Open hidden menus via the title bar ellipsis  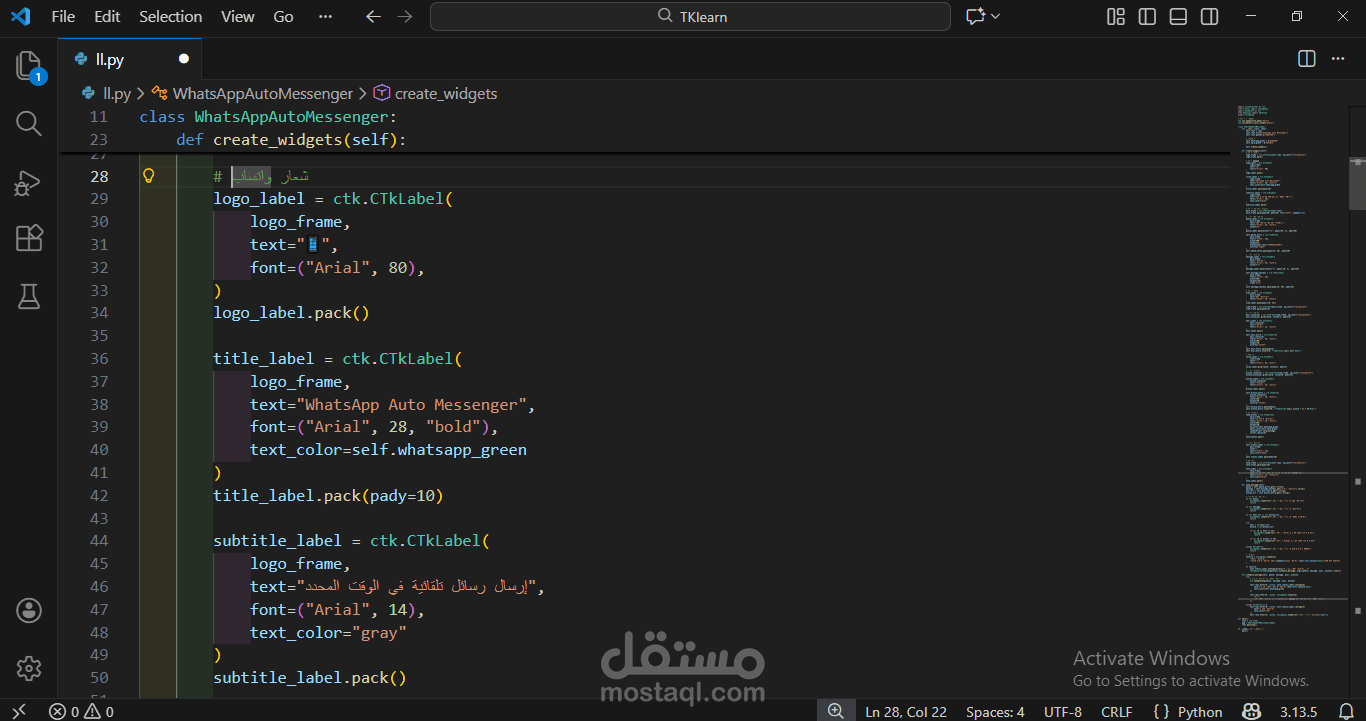pos(325,16)
